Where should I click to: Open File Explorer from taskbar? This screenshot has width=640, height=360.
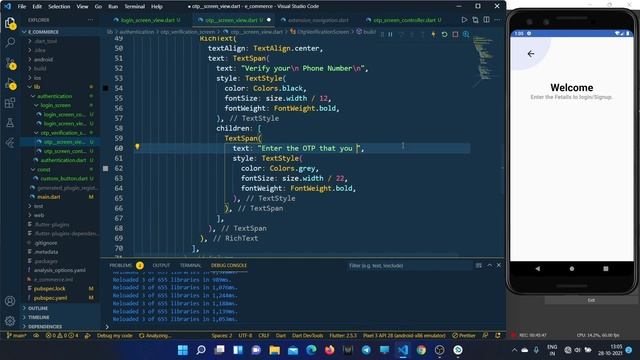click(274, 350)
